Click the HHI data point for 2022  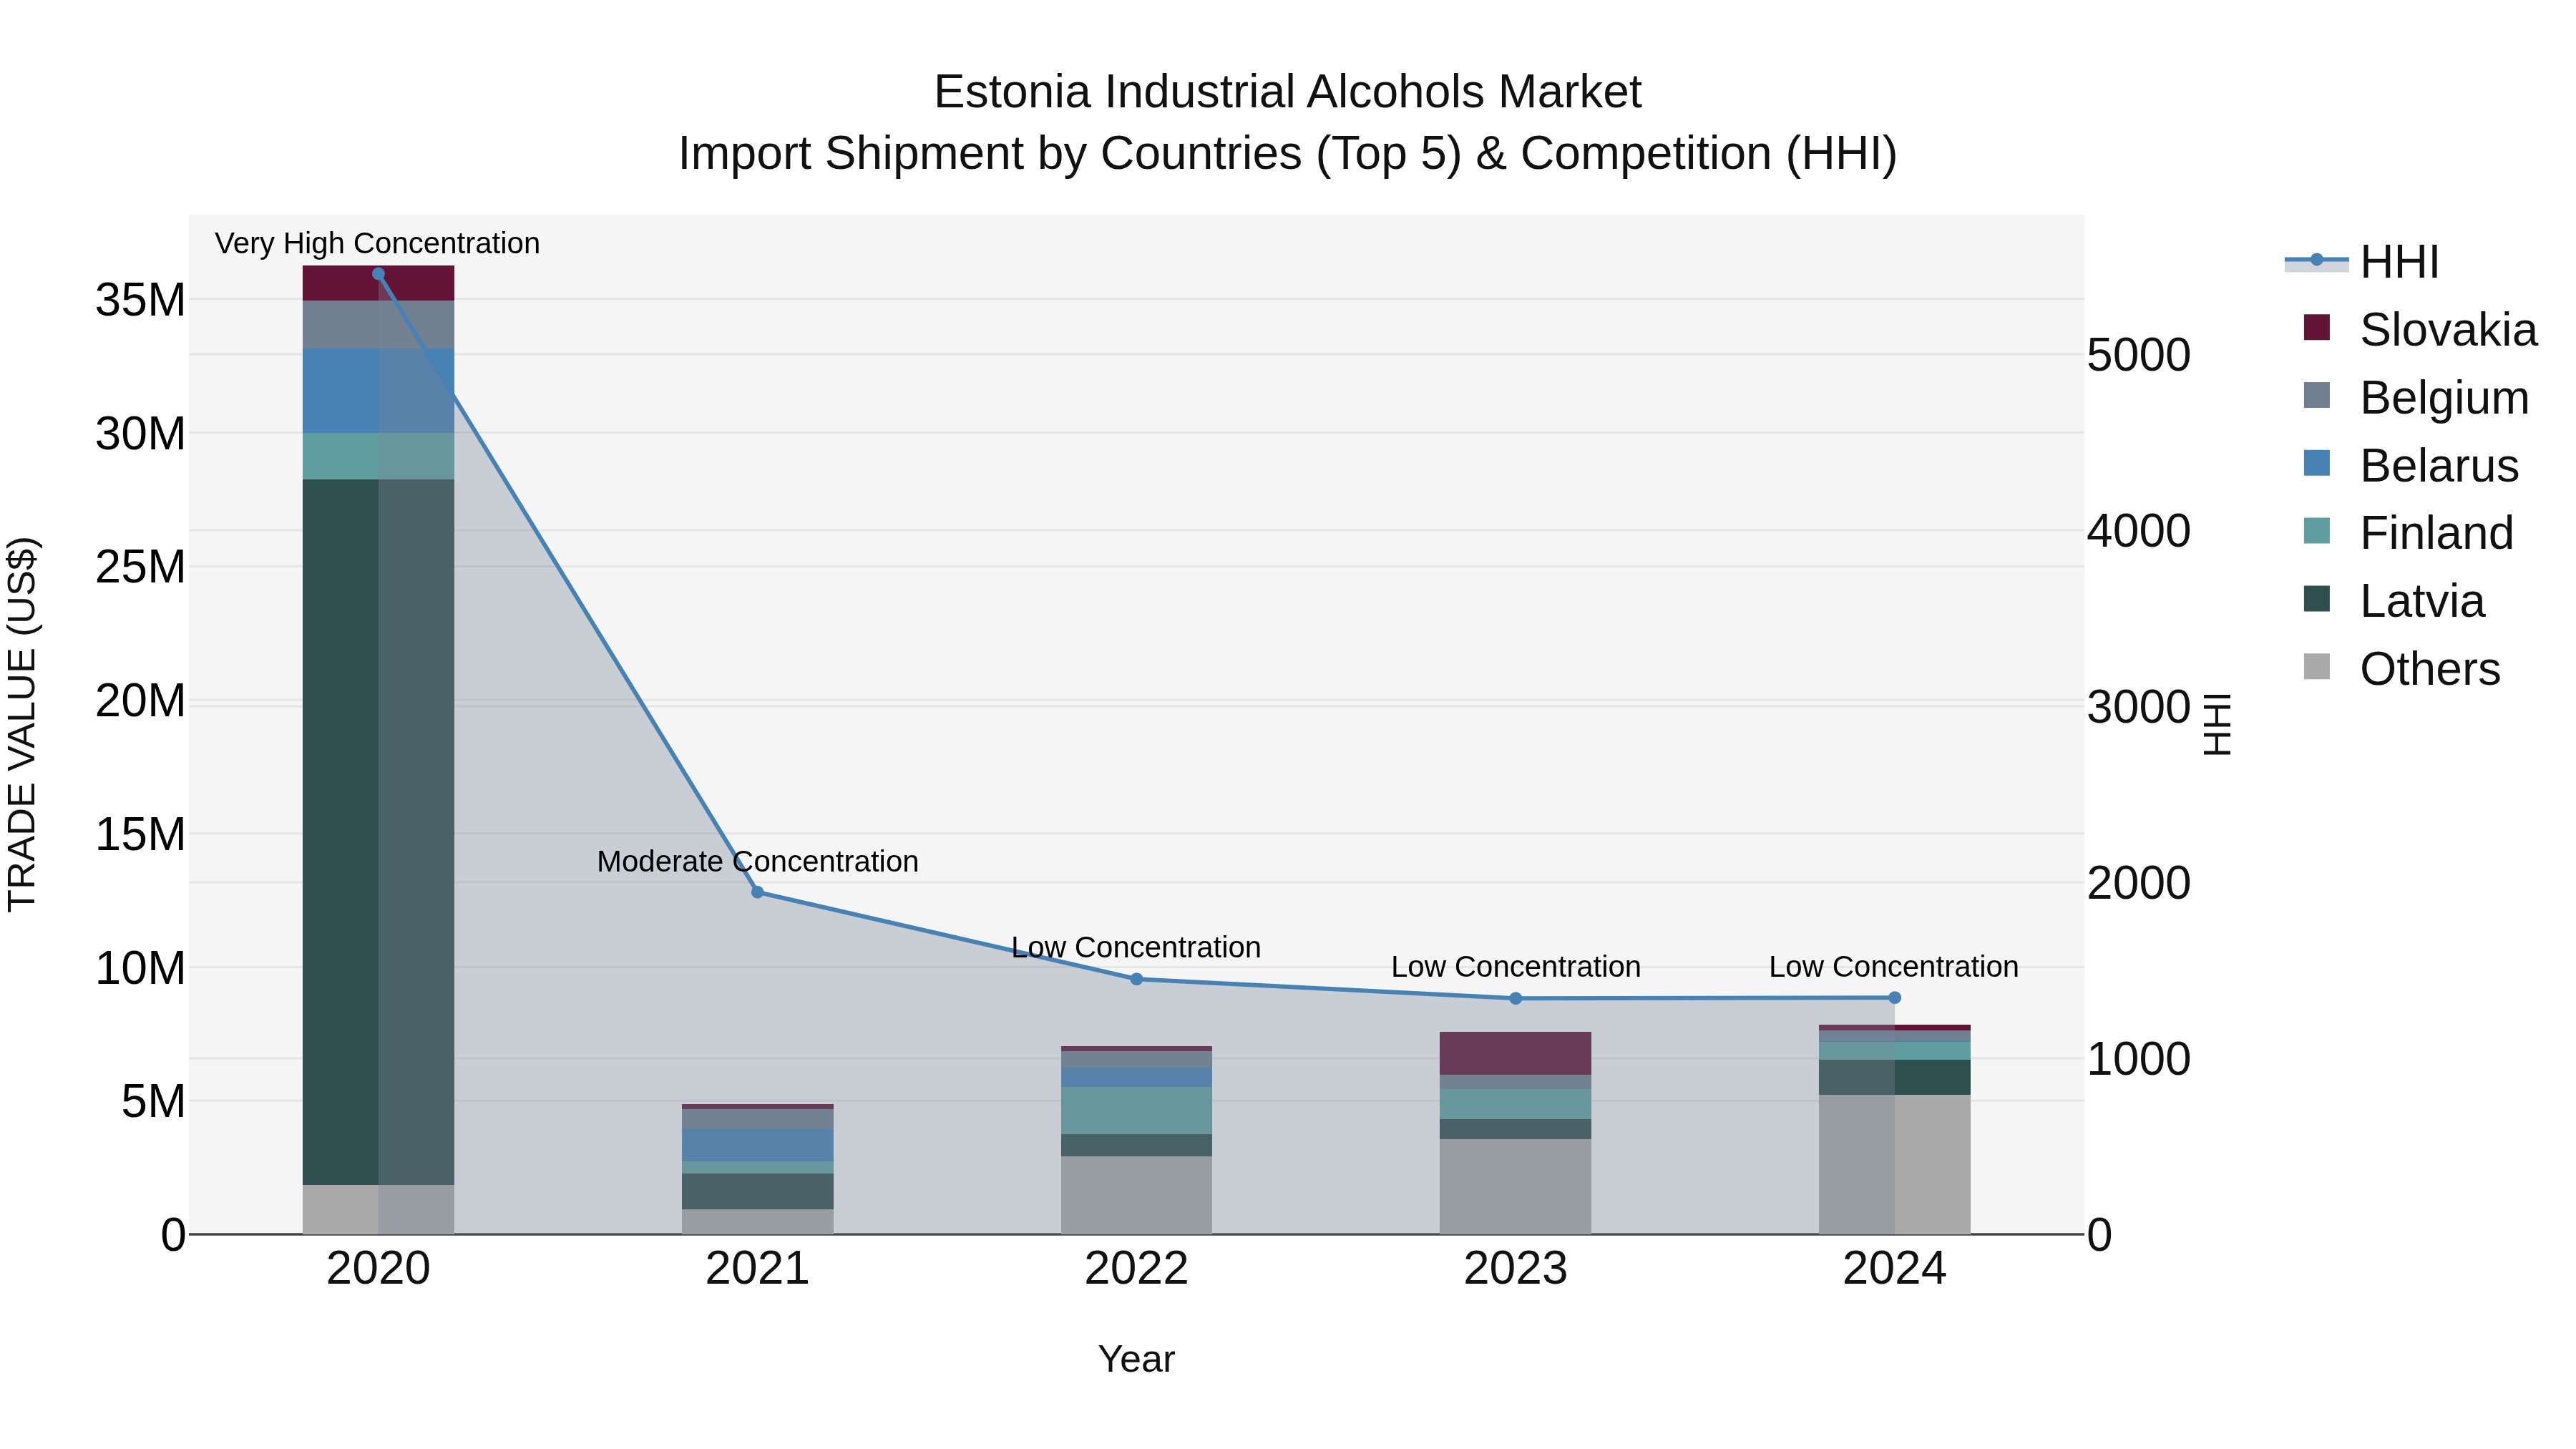point(1136,979)
